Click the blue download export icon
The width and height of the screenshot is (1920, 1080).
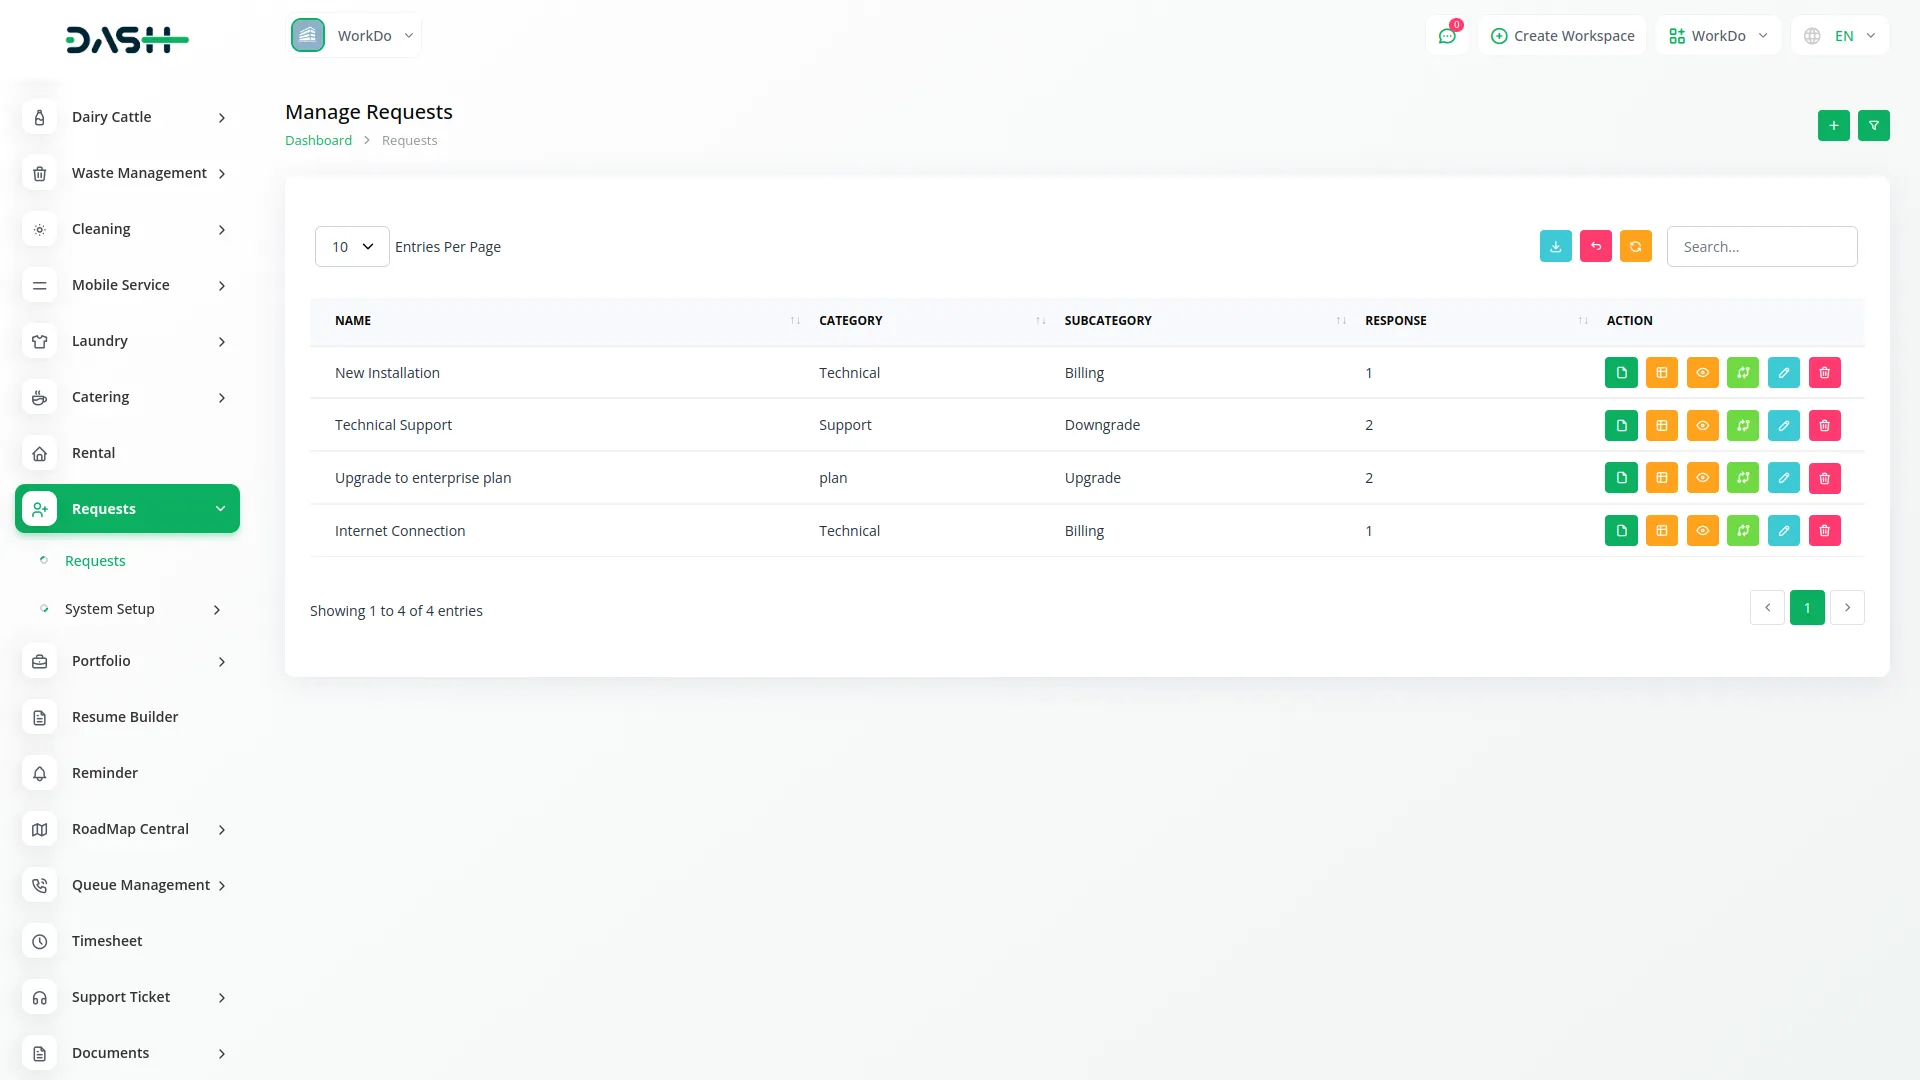[x=1555, y=247]
